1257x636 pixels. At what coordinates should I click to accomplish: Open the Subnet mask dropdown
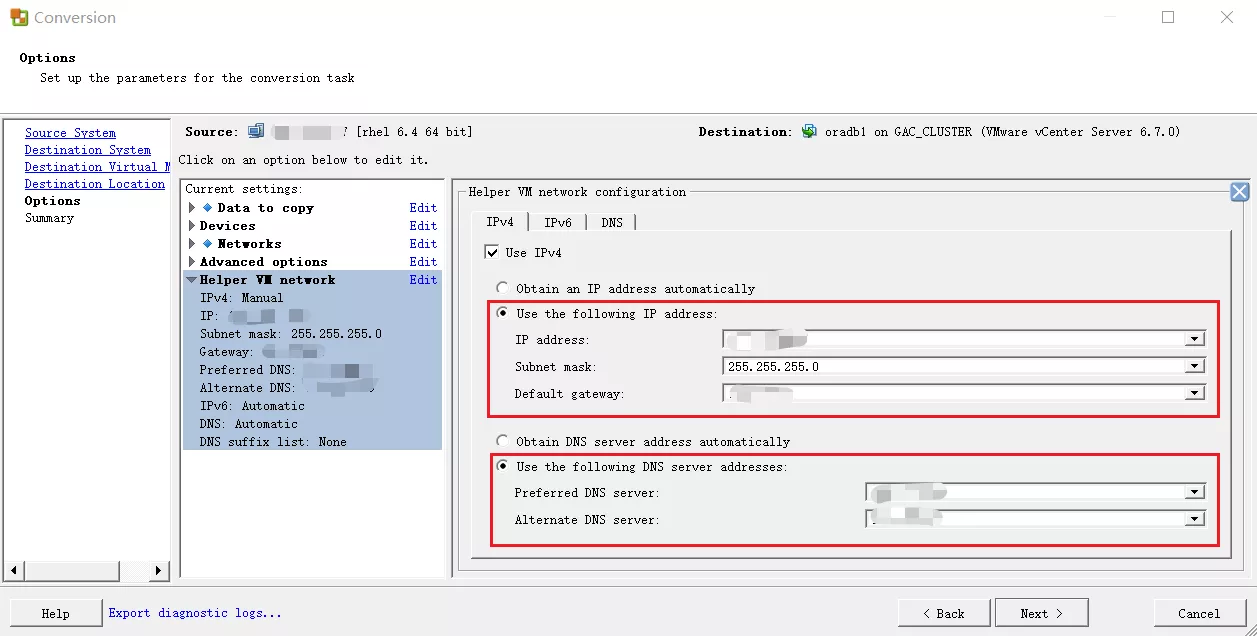(x=1194, y=367)
